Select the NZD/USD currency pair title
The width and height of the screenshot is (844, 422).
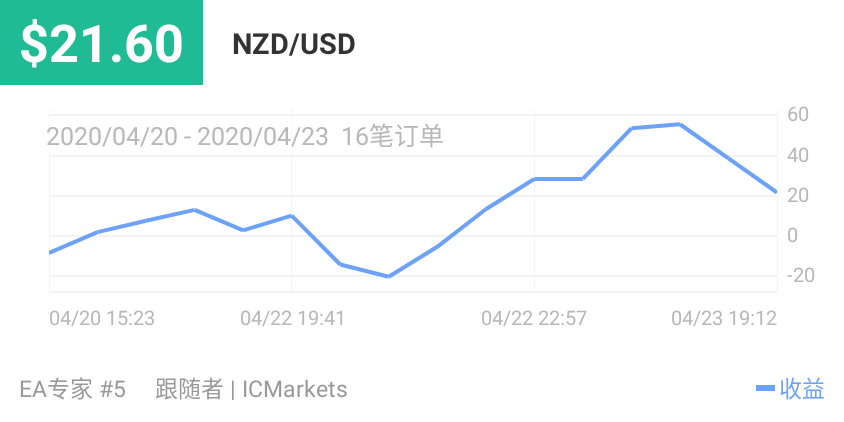[293, 45]
